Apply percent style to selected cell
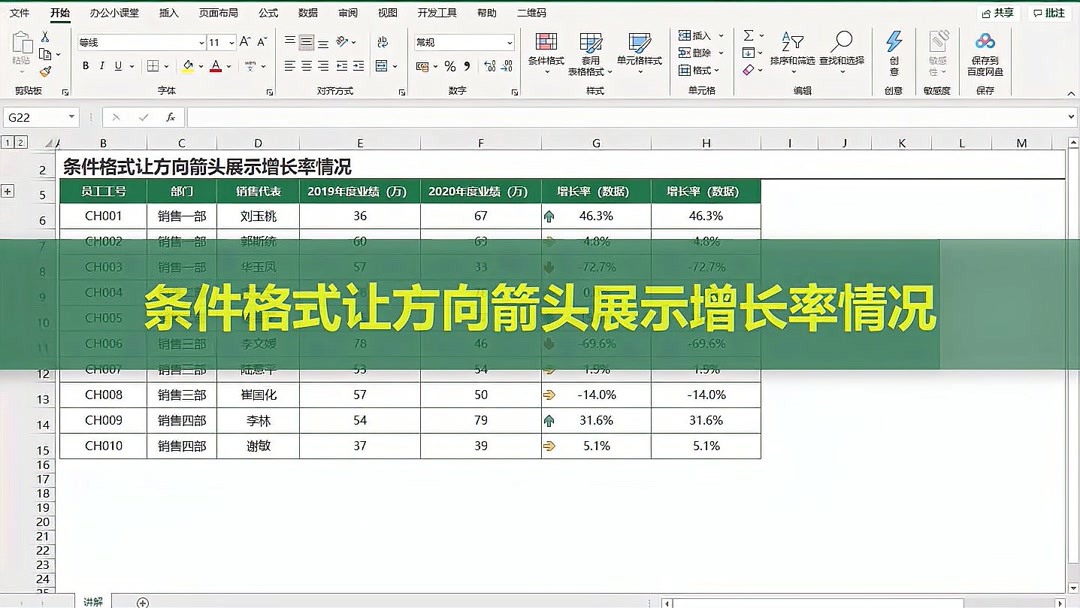The image size is (1080, 608). tap(450, 64)
